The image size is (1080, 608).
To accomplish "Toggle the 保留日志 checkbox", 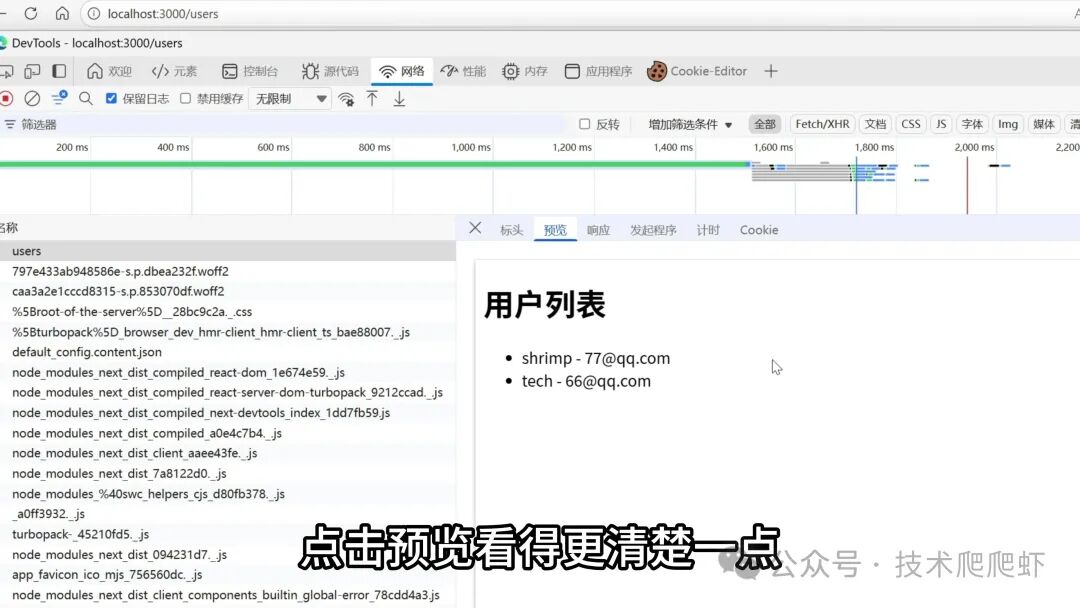I will (113, 98).
